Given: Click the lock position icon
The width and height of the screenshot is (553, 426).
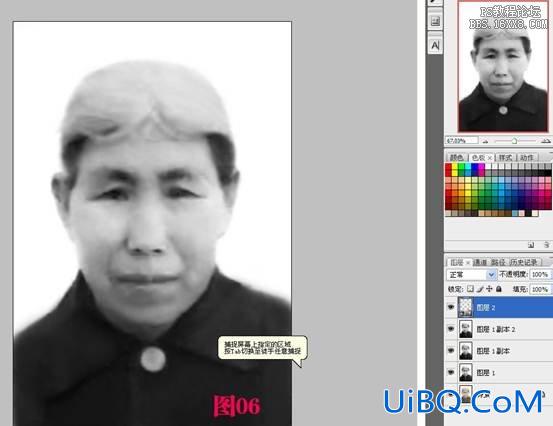Looking at the screenshot, I should pos(489,289).
